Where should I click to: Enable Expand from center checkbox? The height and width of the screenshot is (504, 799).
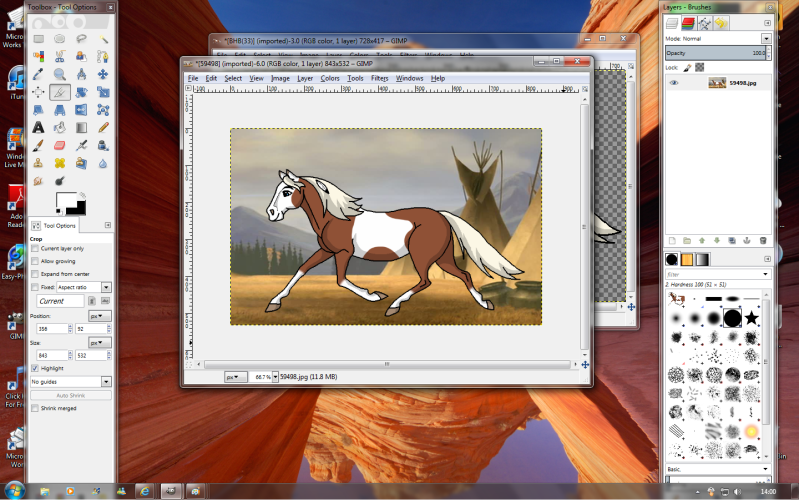click(35, 274)
